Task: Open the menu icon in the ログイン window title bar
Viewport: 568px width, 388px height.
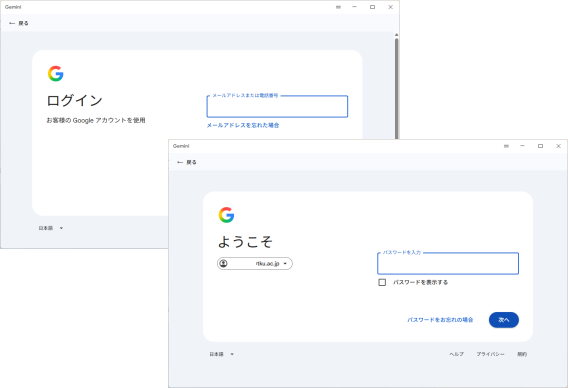Action: click(338, 7)
